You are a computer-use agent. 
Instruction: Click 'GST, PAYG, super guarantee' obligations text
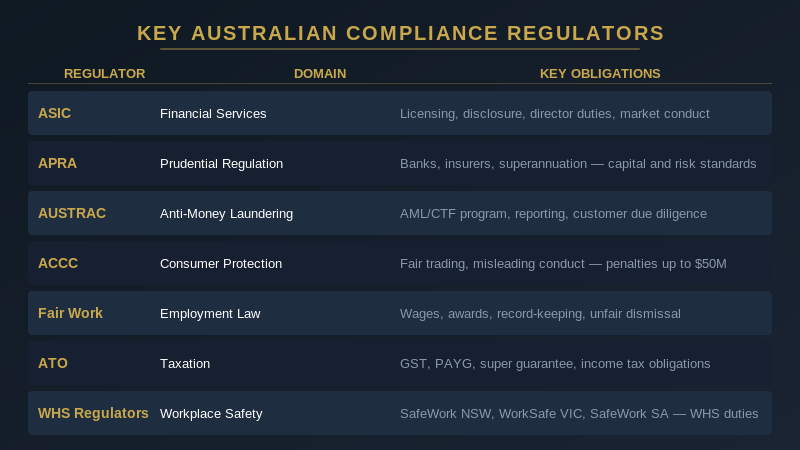click(555, 363)
